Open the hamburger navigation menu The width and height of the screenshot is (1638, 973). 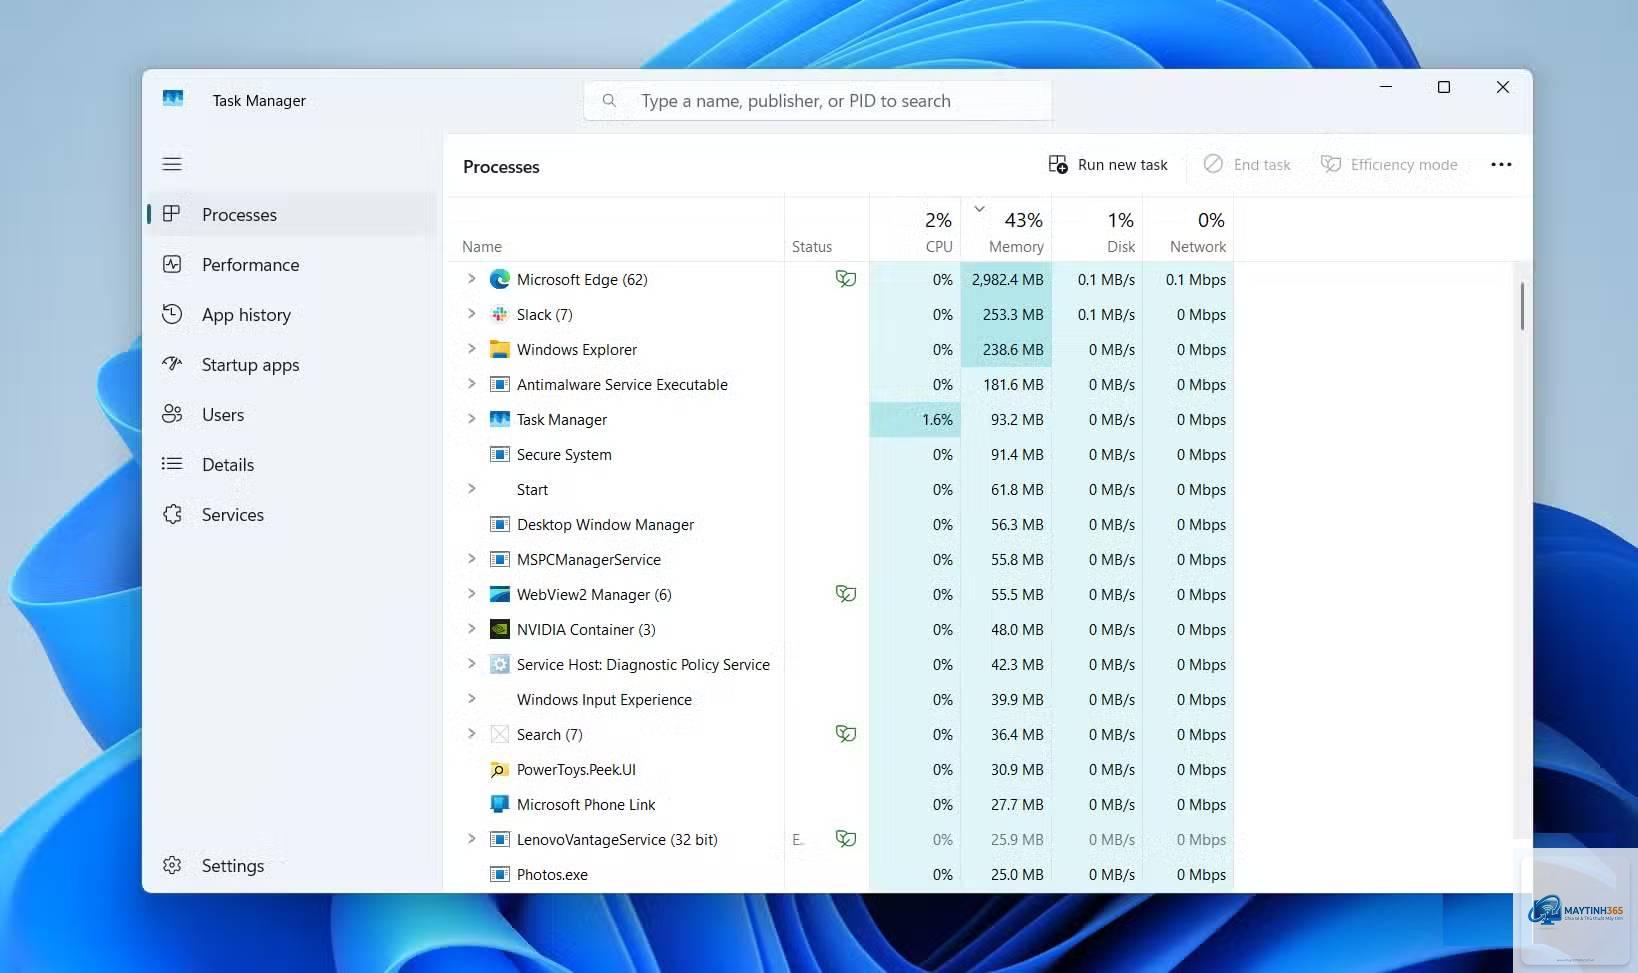pyautogui.click(x=172, y=164)
